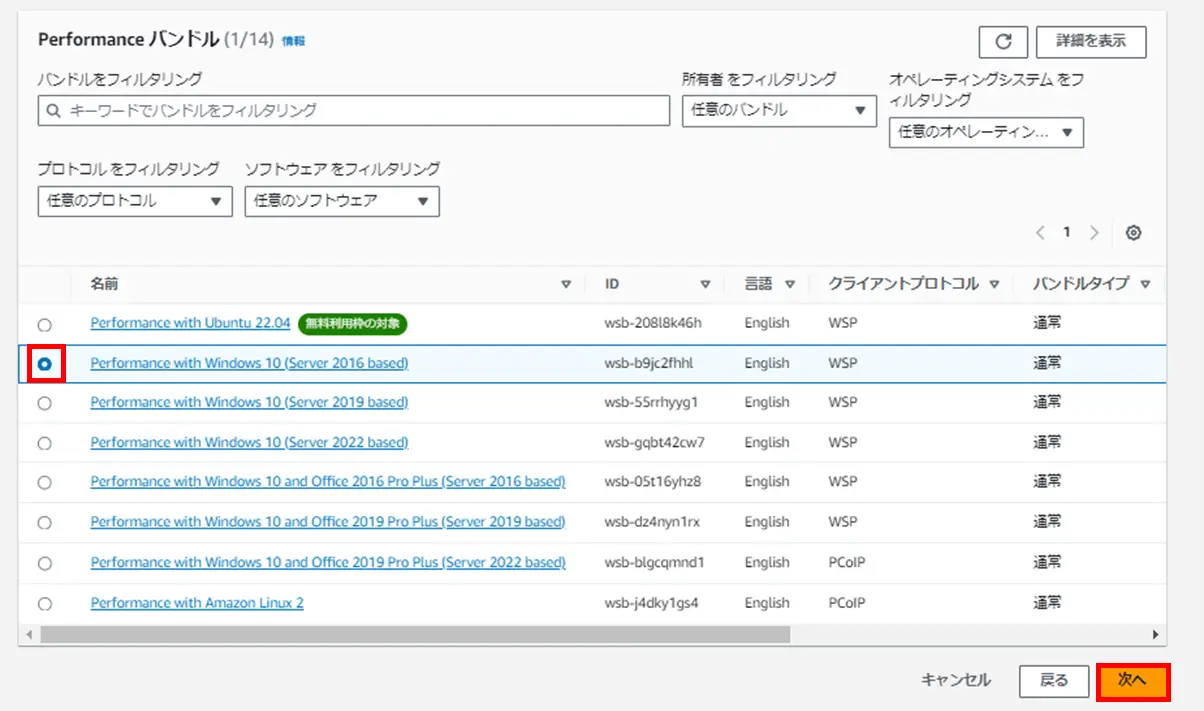Go to previous page arrow
Viewport: 1204px width, 711px height.
coord(1040,233)
